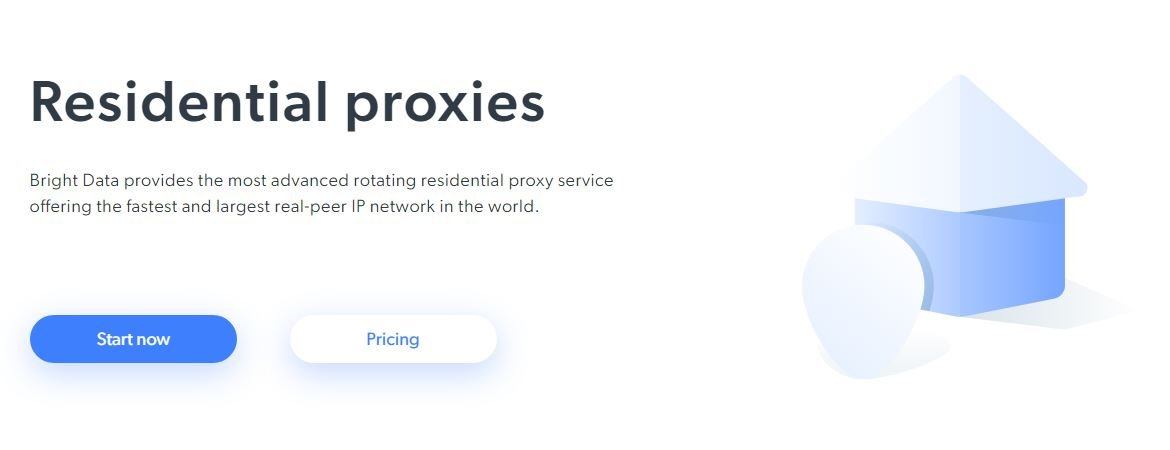Select the shield shape beside the house
This screenshot has width=1170, height=450.
point(863,297)
